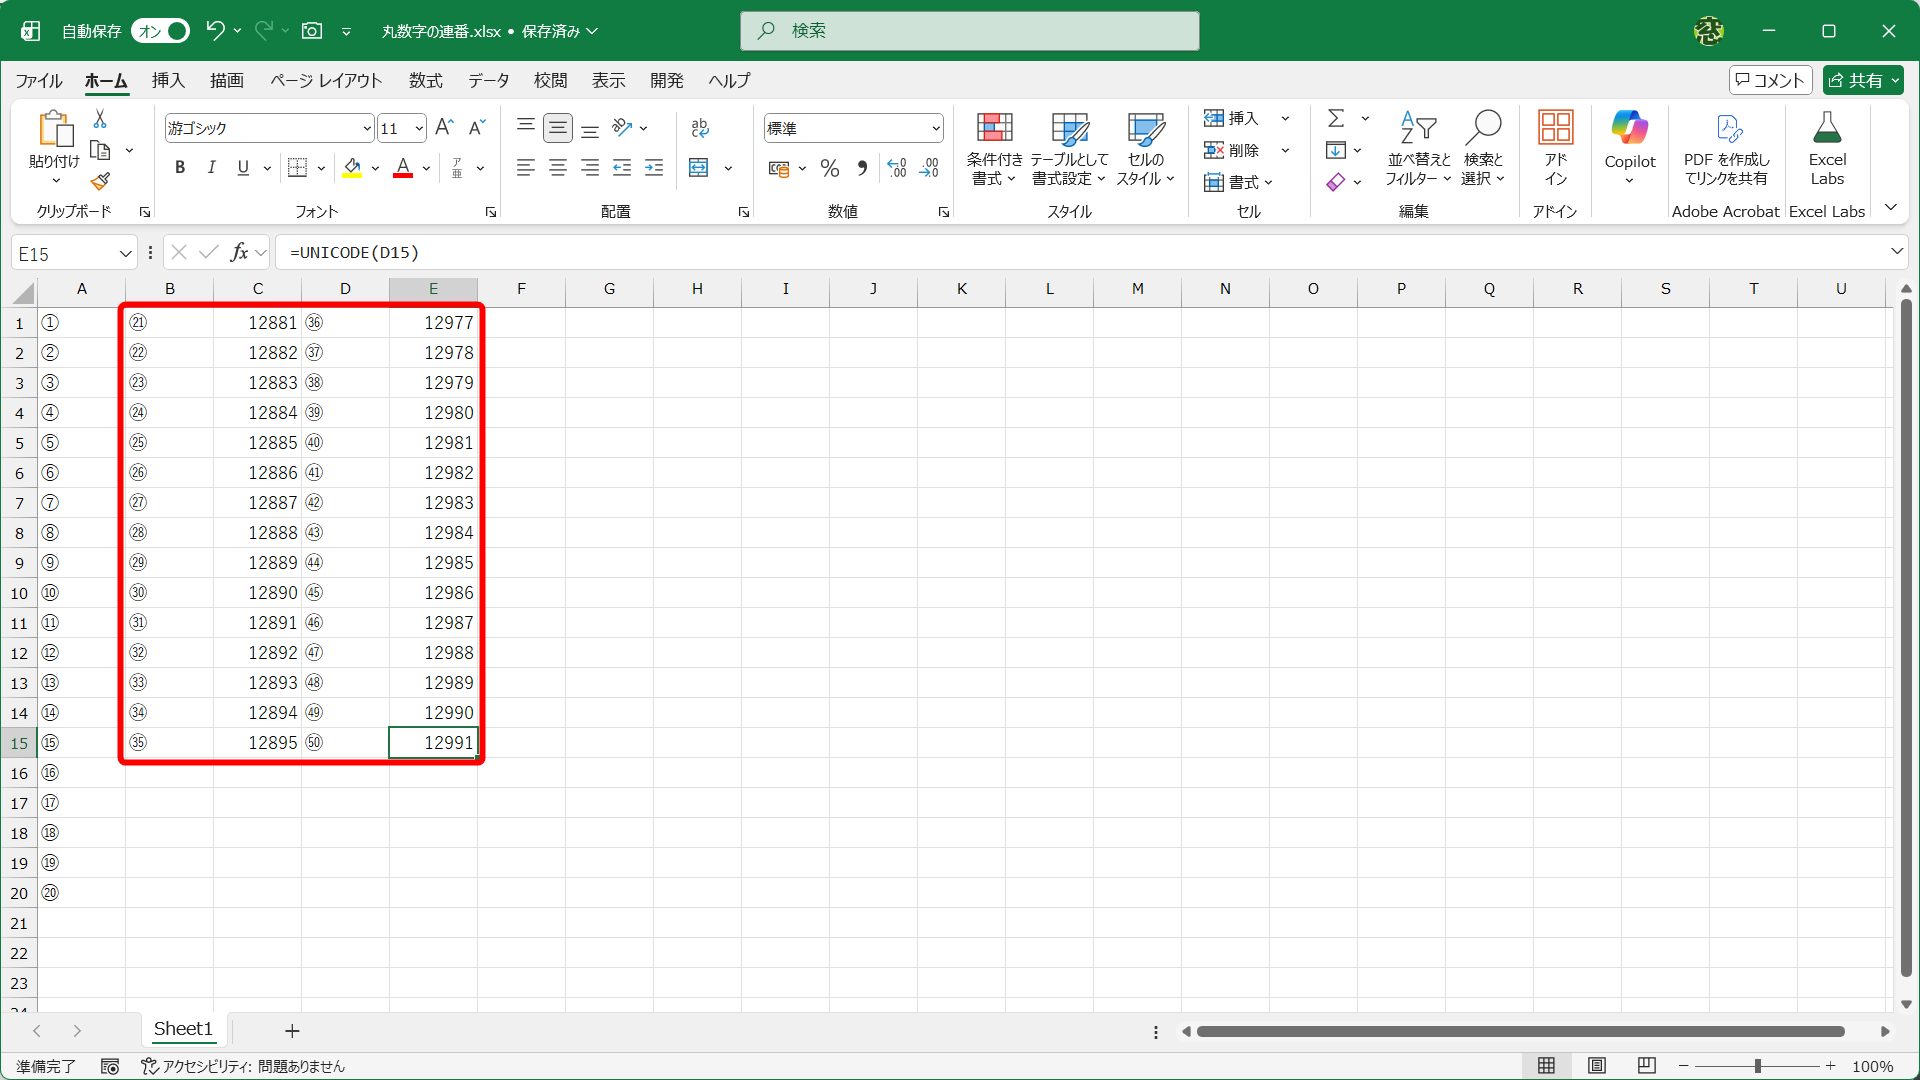Open the Copilot icon in the ribbon
Viewport: 1920px width, 1080px height.
click(1629, 128)
